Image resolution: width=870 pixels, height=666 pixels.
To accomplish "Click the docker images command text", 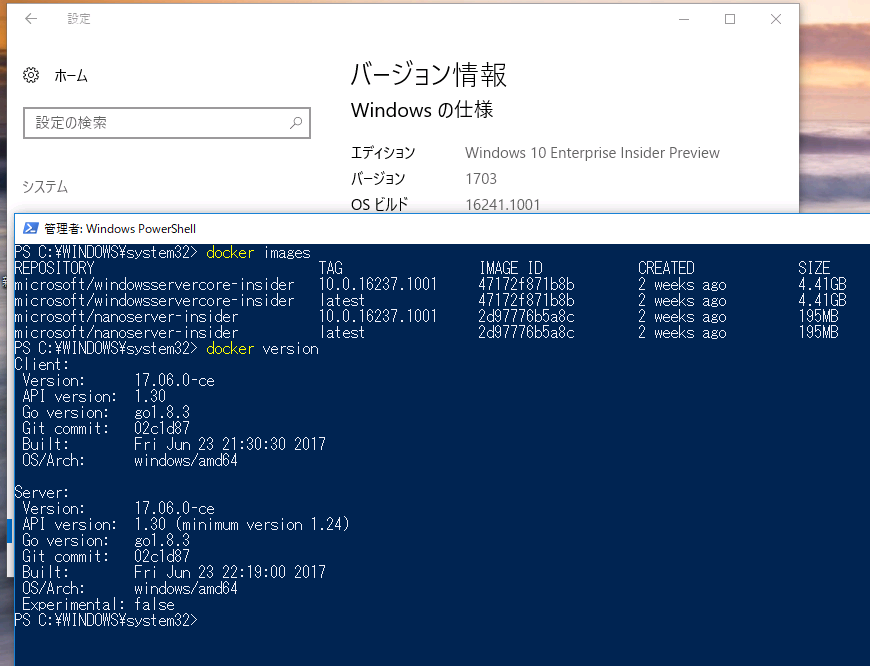I will [x=258, y=252].
